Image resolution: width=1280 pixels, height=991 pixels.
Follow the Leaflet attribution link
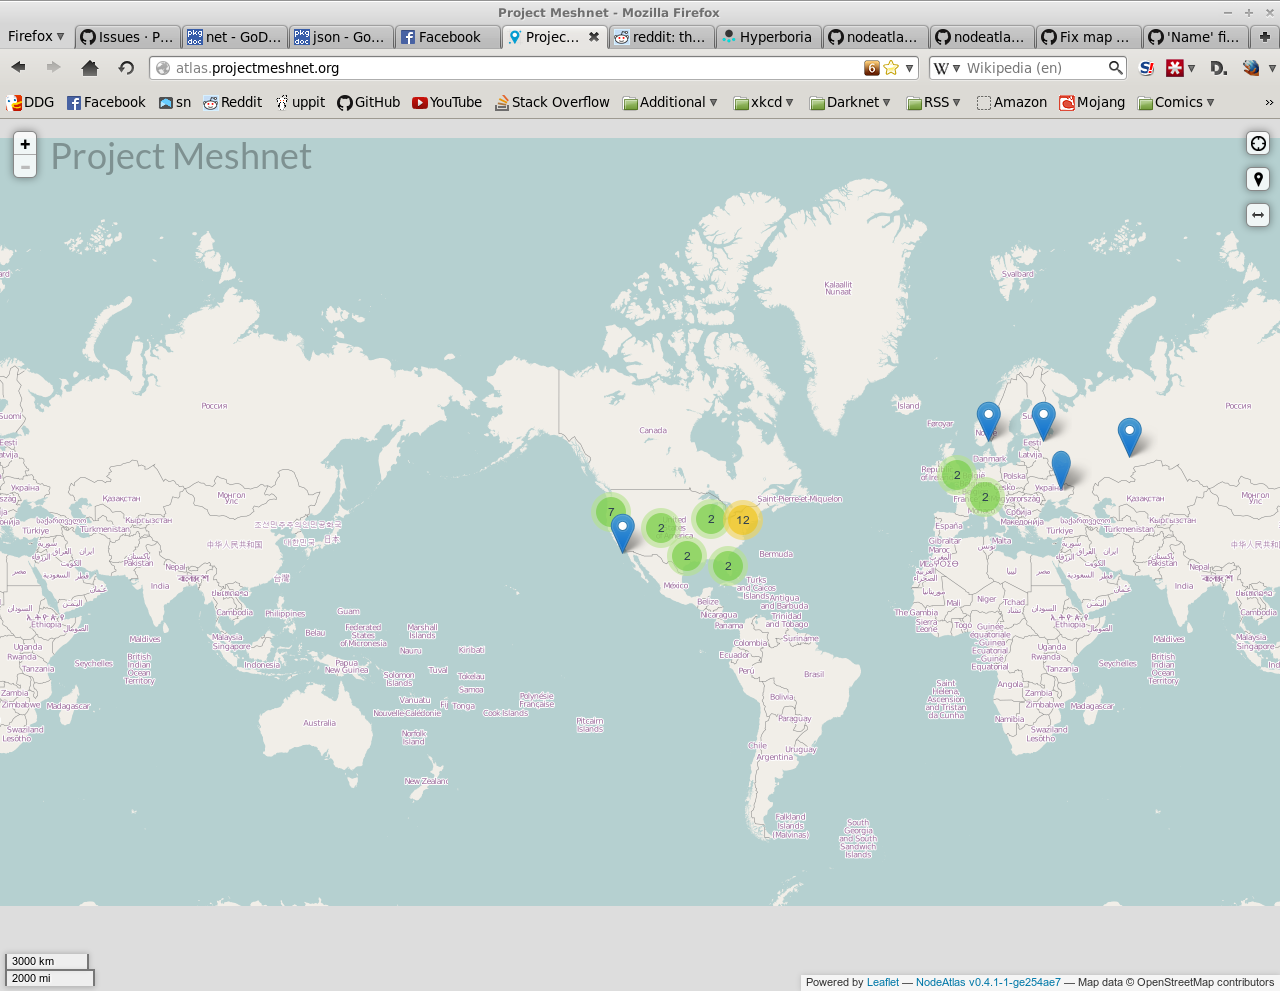tap(883, 982)
